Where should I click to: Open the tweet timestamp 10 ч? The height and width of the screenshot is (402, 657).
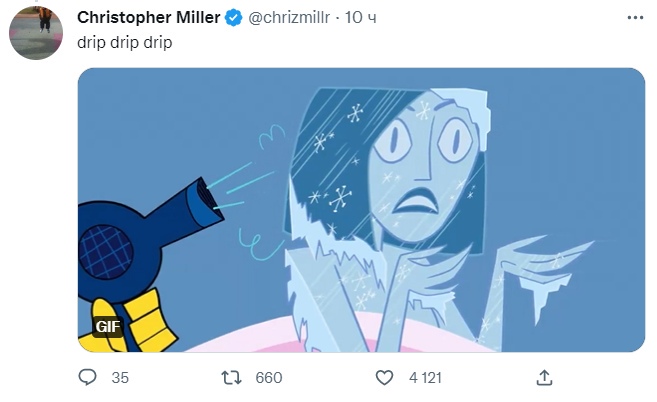point(360,18)
